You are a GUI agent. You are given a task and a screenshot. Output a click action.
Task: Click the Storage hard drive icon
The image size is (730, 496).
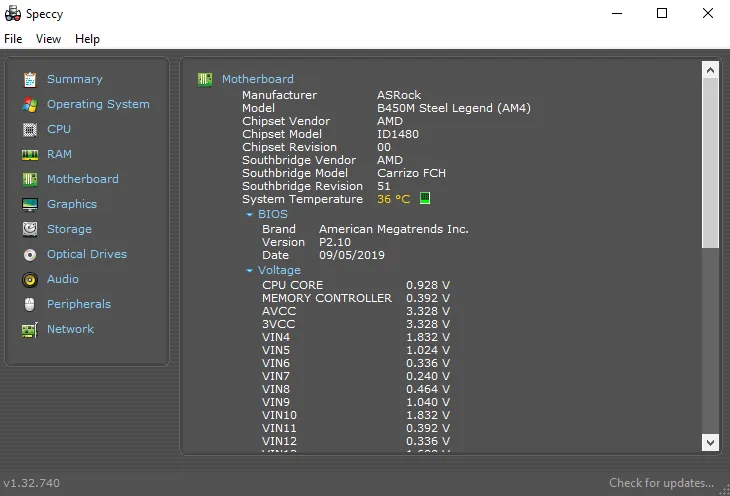[x=30, y=229]
